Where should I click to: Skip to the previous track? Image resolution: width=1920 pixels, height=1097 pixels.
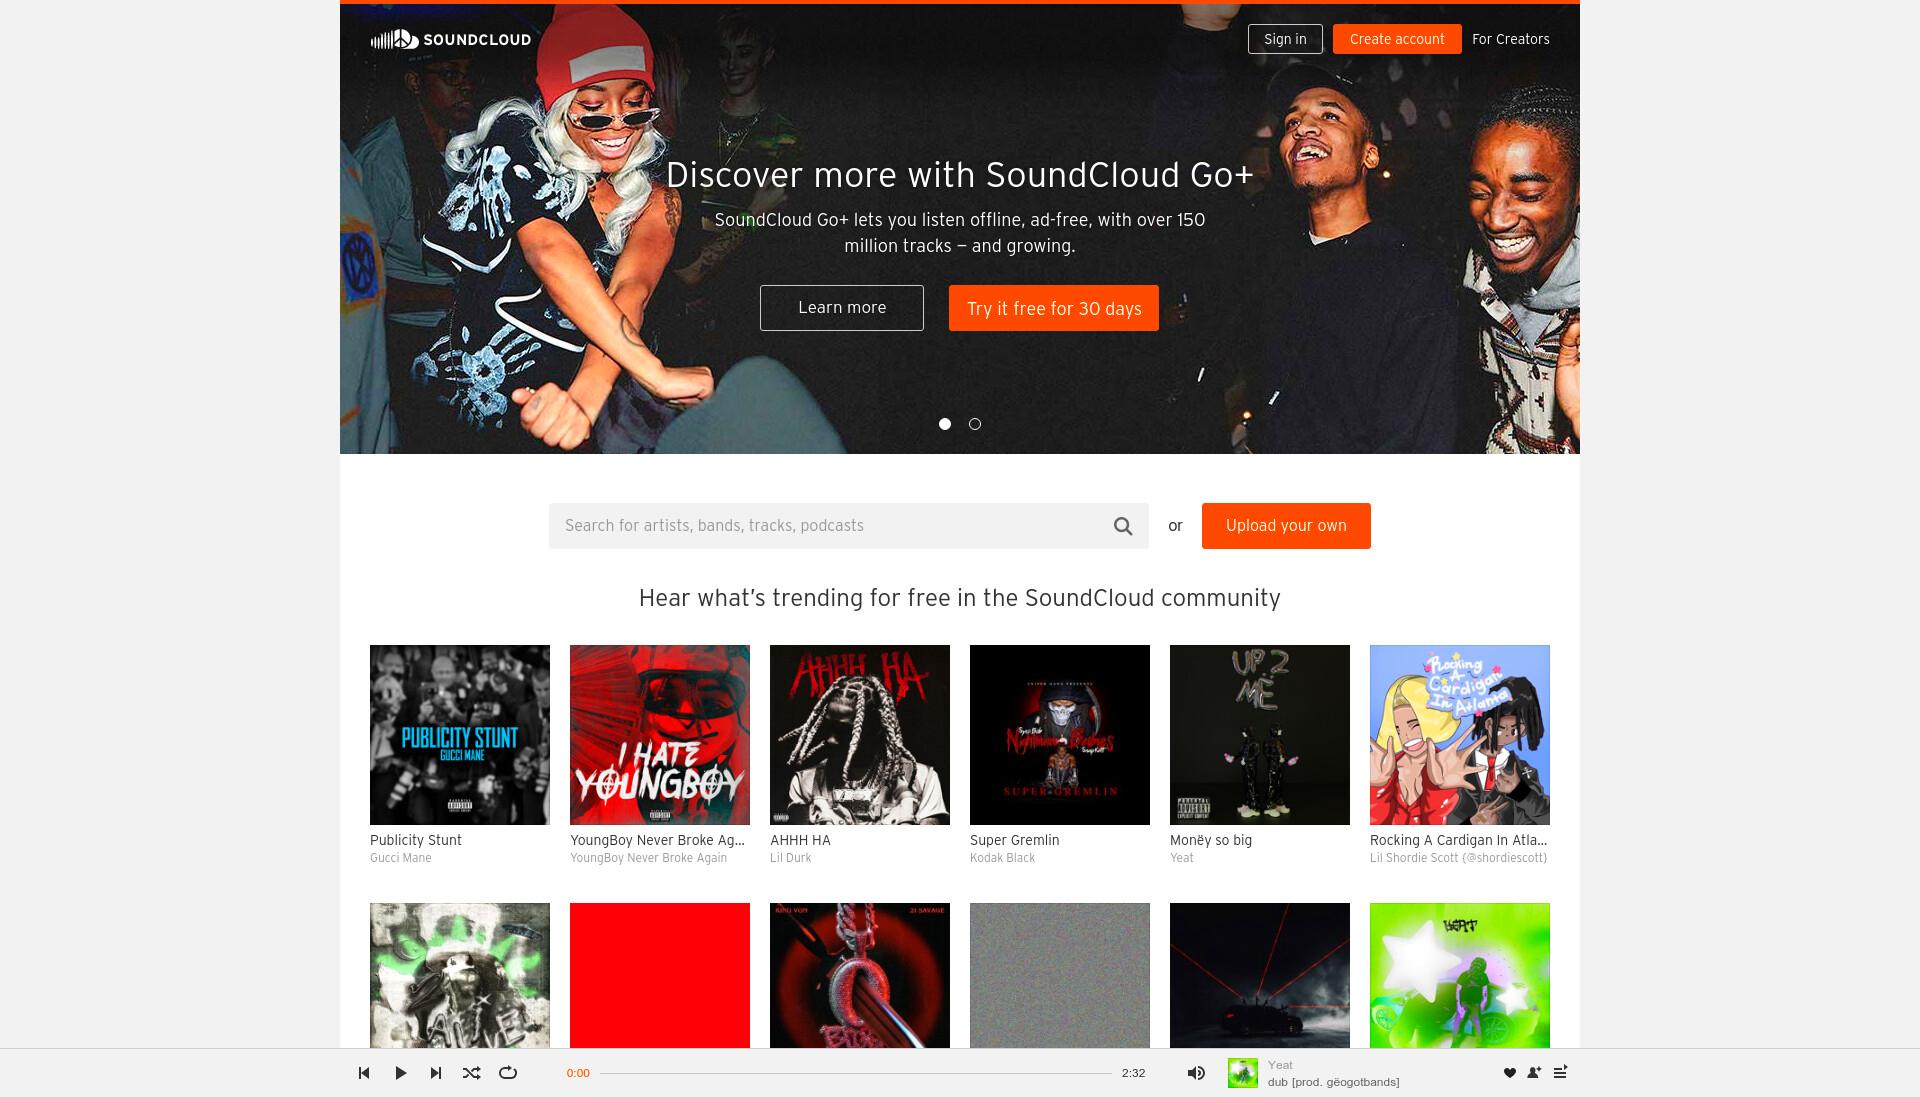364,1073
